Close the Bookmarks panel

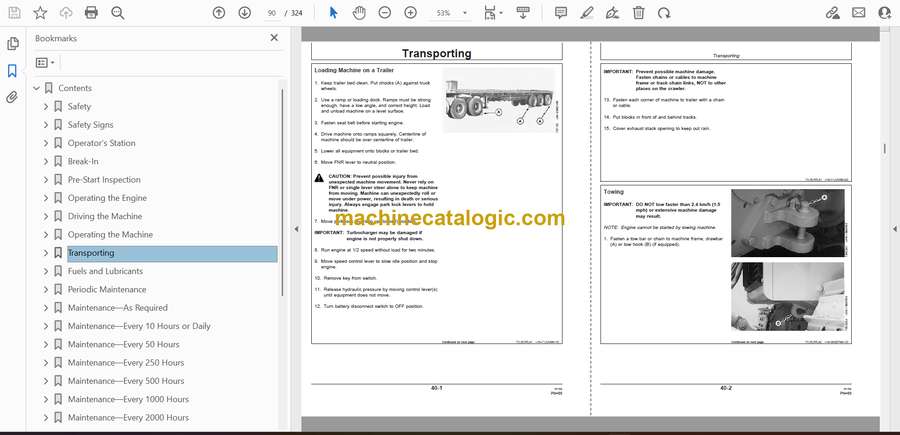[274, 38]
